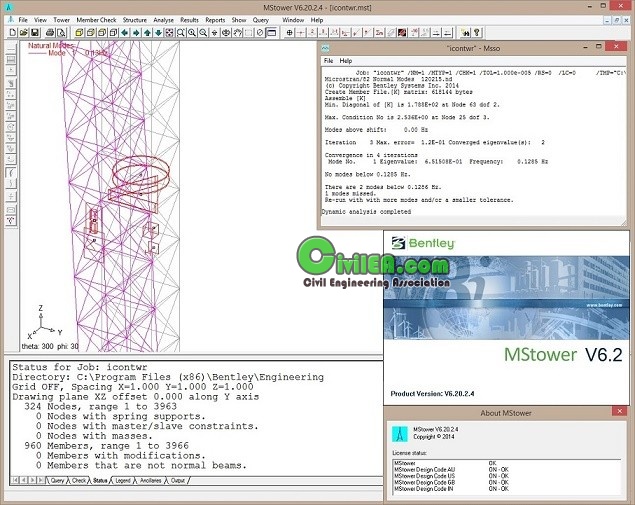Viewport: 635px width, 505px height.
Task: Switch to the Output tab
Action: click(x=178, y=481)
